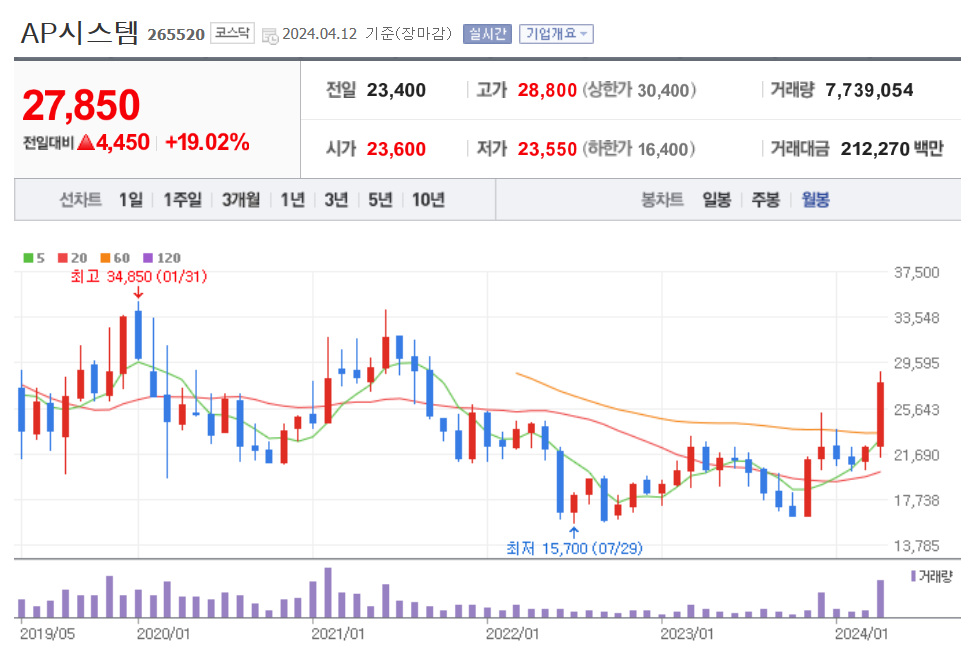Click the 코스닥 market badge
Image resolution: width=961 pixels, height=665 pixels.
tap(232, 33)
